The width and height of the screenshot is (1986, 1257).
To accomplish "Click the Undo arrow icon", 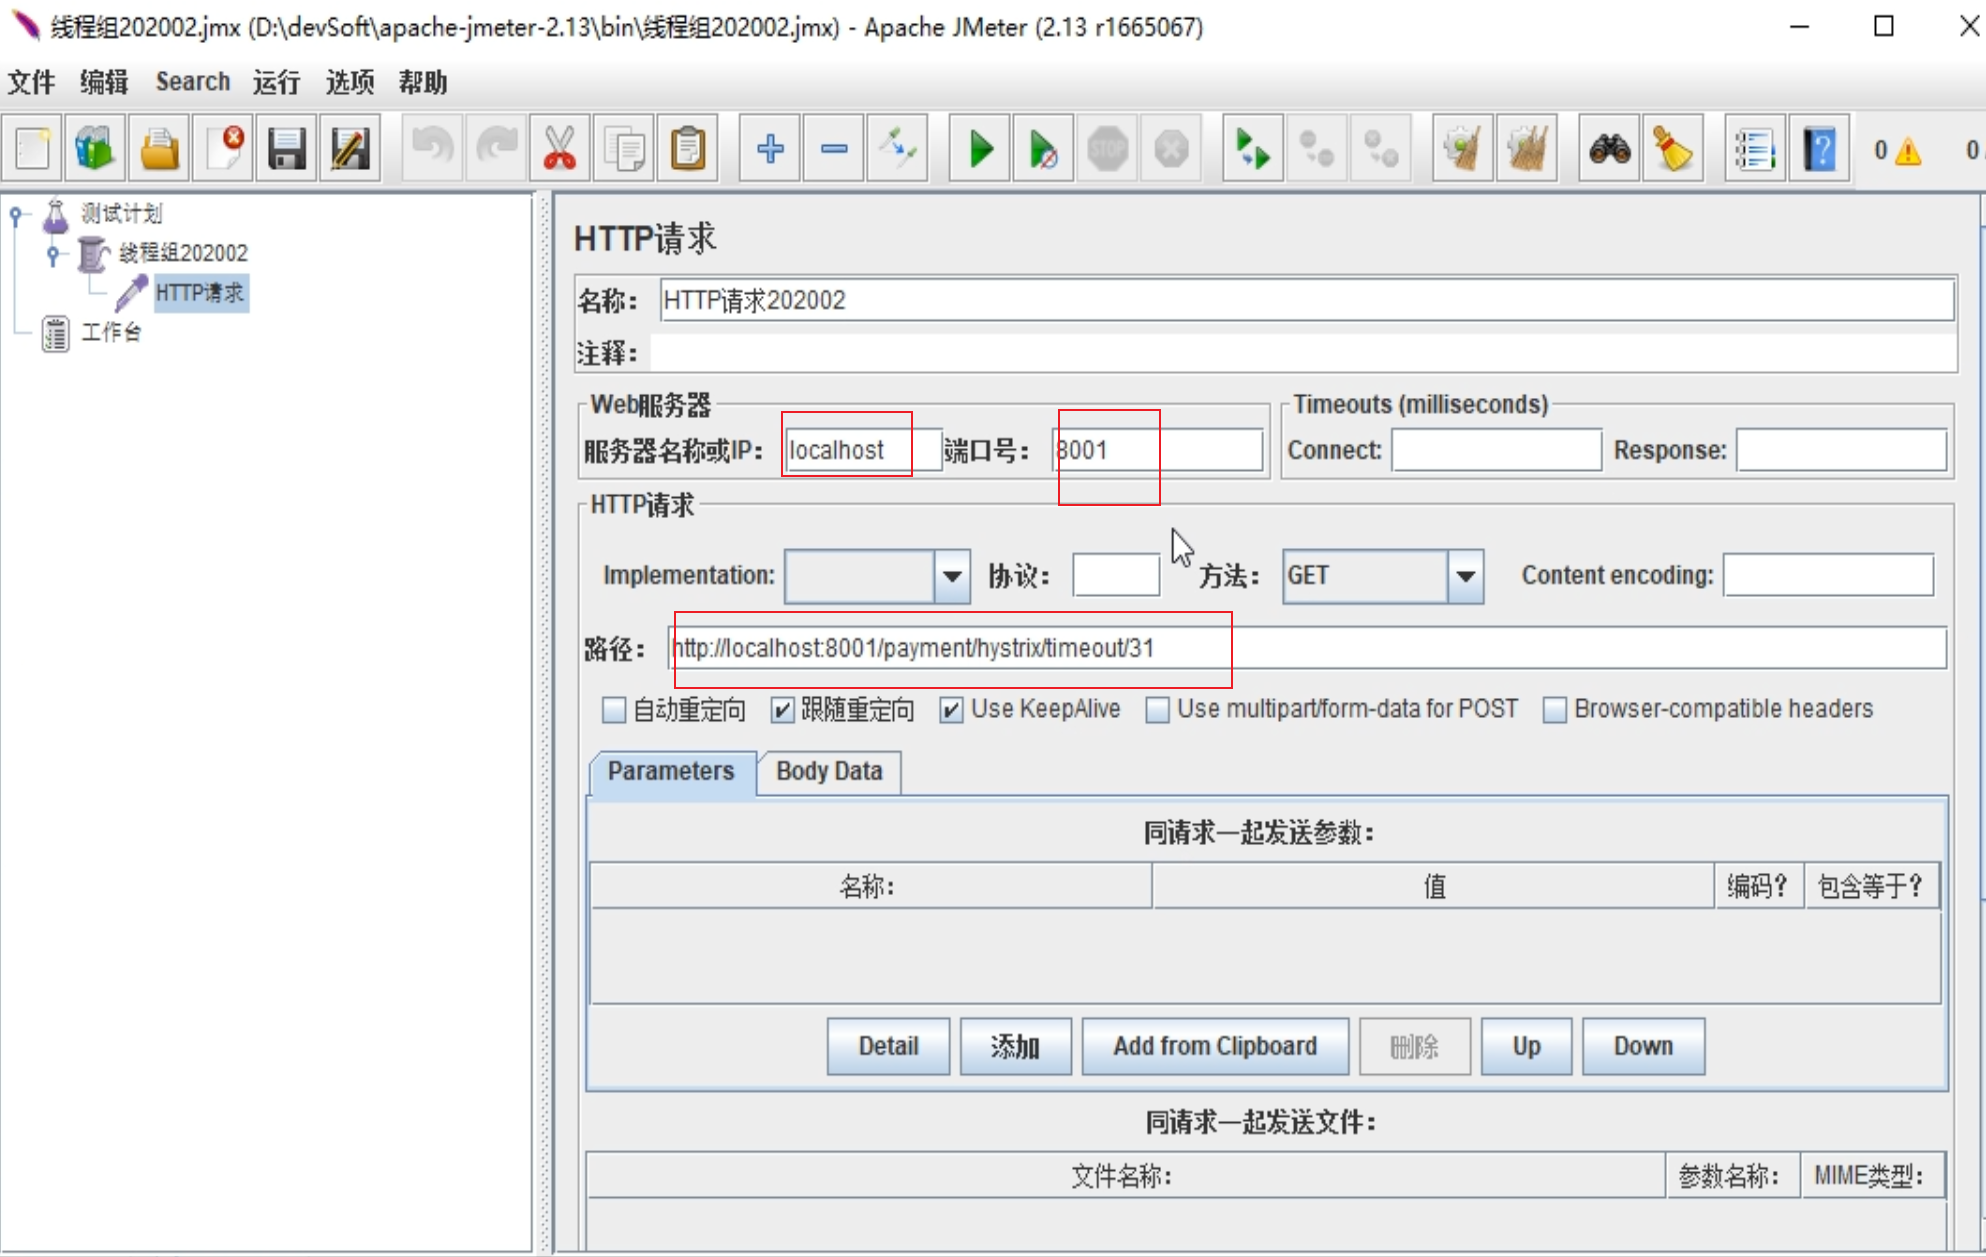I will click(433, 150).
